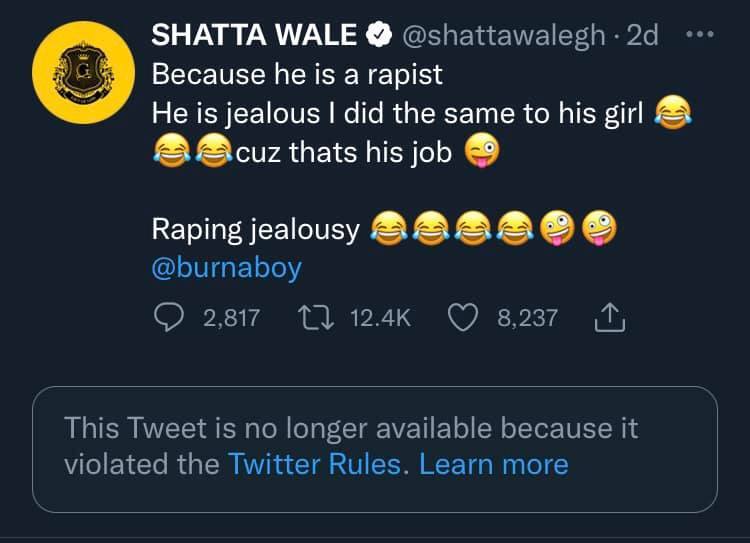Click the share upload icon

click(x=608, y=318)
